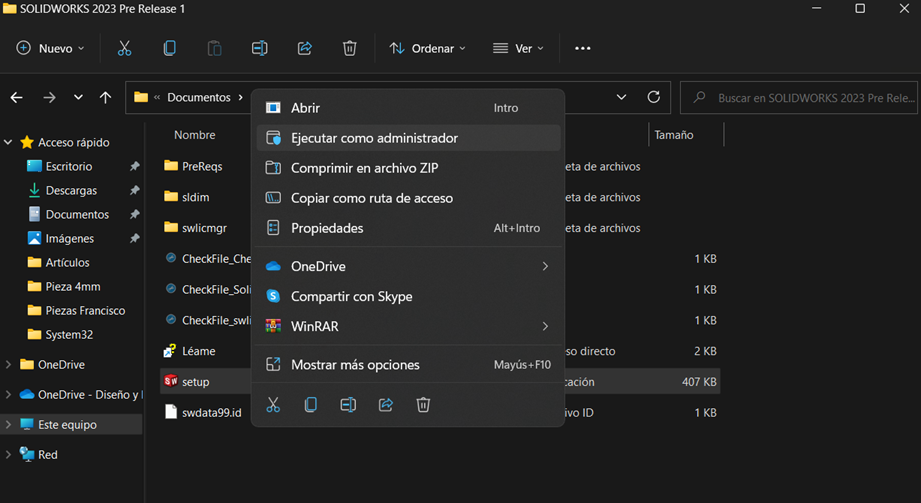Refresh the current folder
The width and height of the screenshot is (921, 503).
click(653, 97)
